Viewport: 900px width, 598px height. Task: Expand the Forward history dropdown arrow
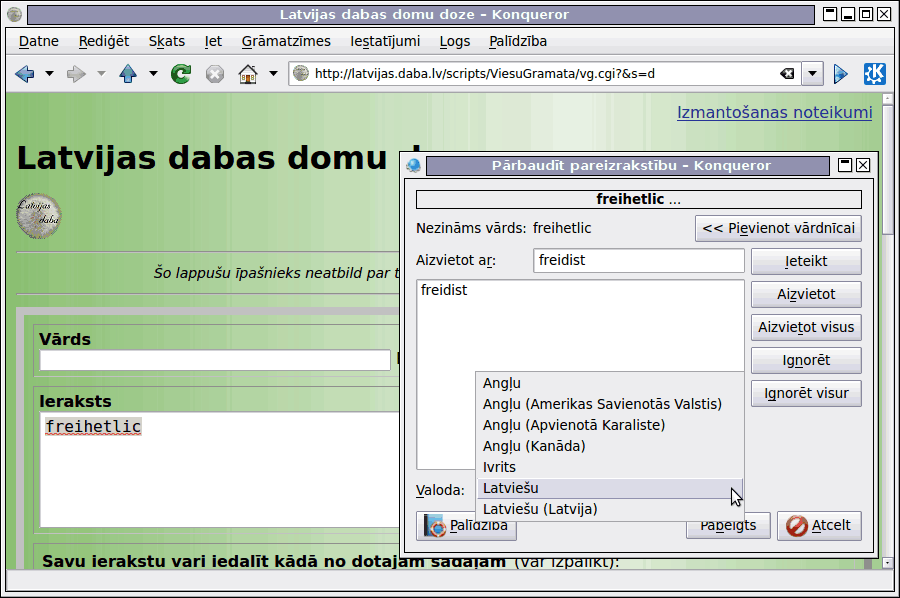101,73
